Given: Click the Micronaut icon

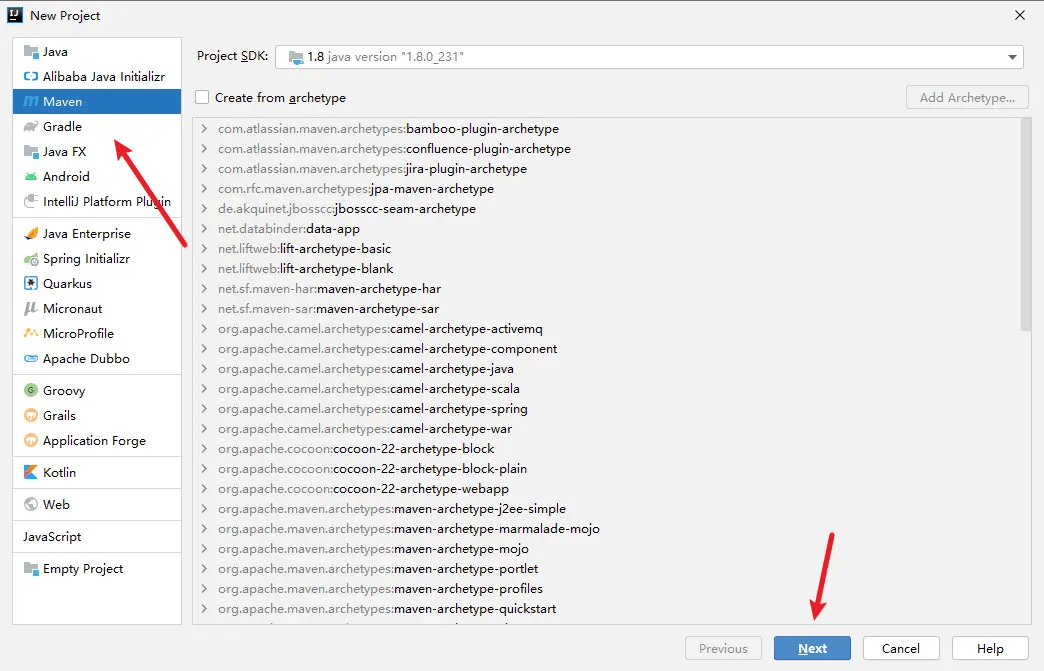Looking at the screenshot, I should click(x=31, y=309).
